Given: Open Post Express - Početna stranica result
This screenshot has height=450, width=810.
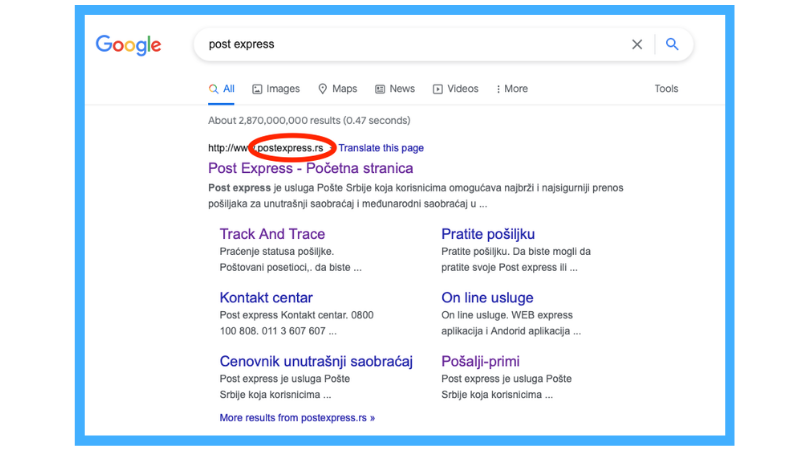Looking at the screenshot, I should (x=310, y=168).
